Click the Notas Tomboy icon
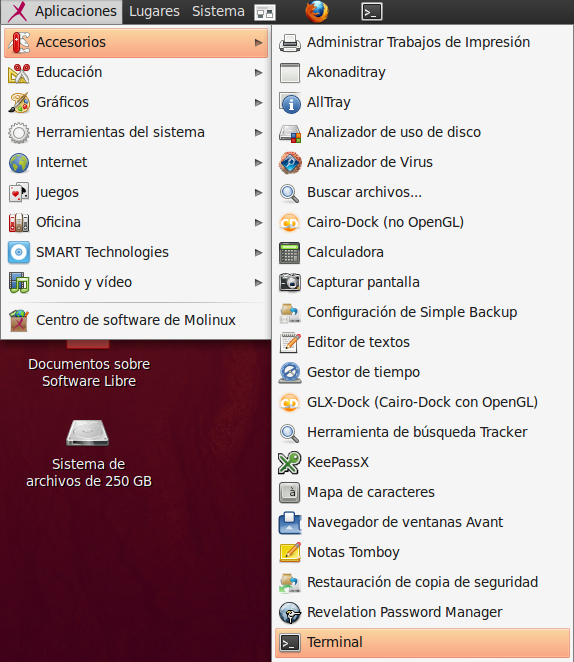Viewport: 574px width, 662px height. (290, 552)
